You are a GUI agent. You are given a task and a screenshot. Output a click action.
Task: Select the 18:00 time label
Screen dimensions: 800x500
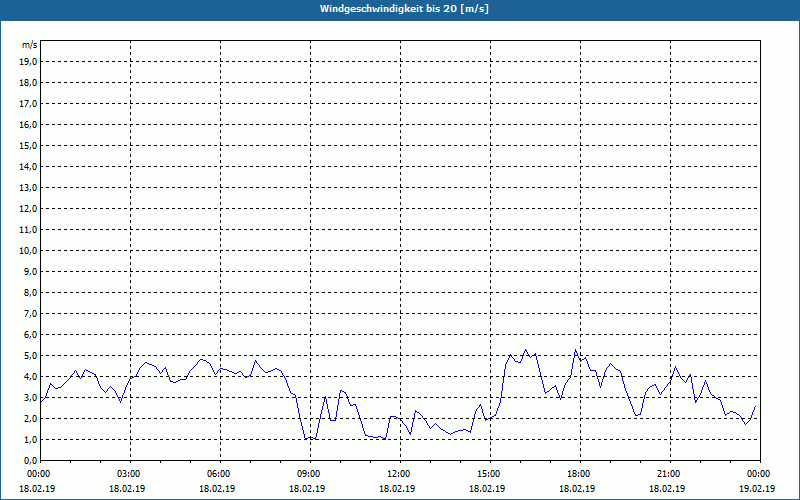tap(578, 474)
